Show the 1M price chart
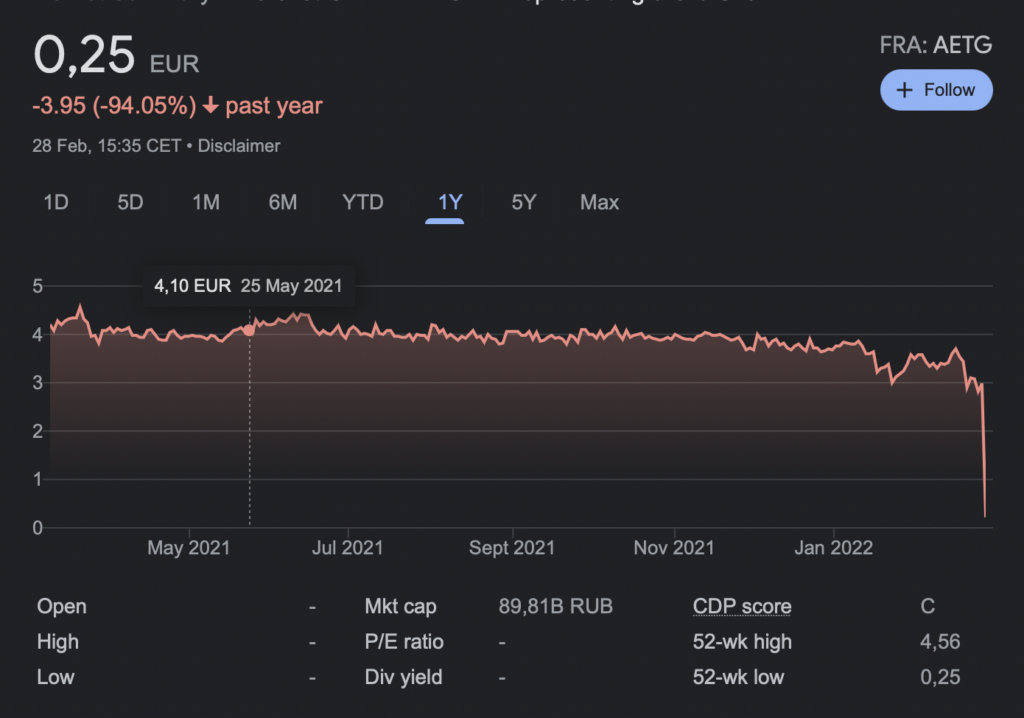 (x=206, y=202)
